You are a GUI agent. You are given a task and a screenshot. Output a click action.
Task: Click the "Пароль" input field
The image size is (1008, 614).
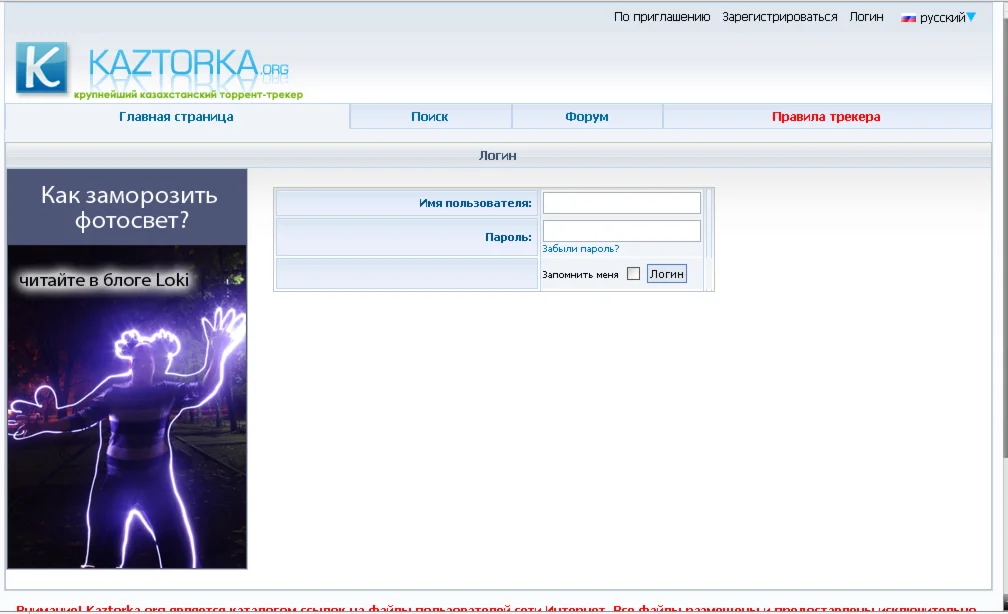pos(620,230)
